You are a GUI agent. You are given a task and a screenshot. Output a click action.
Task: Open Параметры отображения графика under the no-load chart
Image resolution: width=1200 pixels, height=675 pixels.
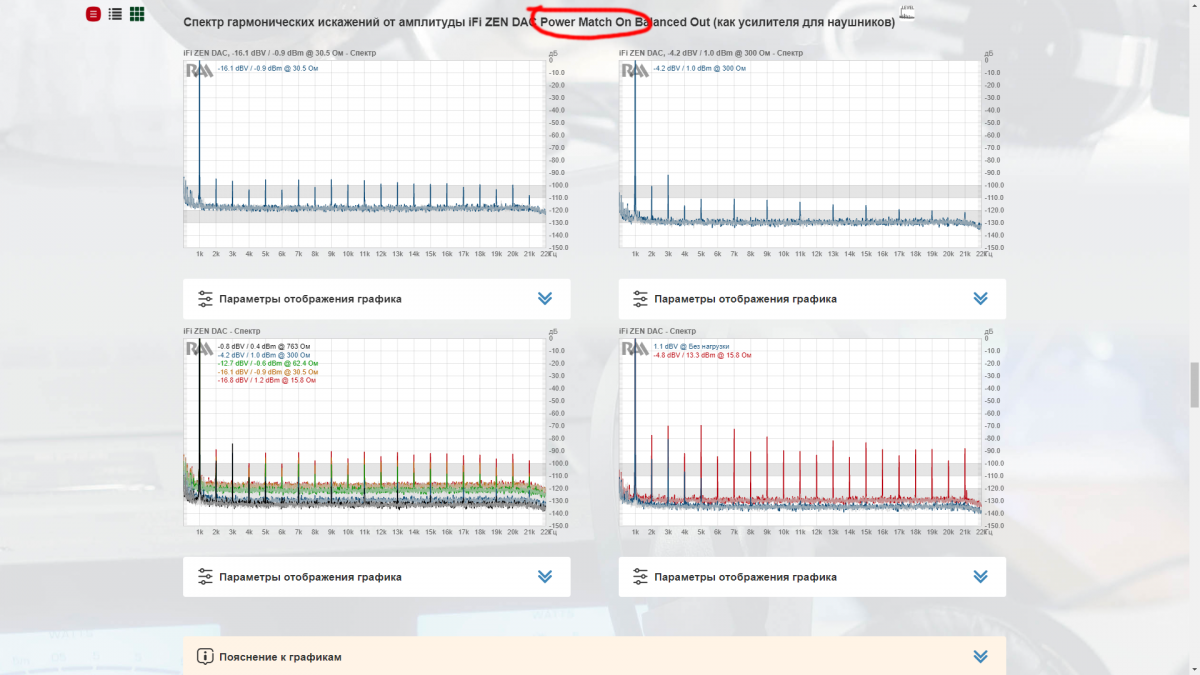(812, 577)
